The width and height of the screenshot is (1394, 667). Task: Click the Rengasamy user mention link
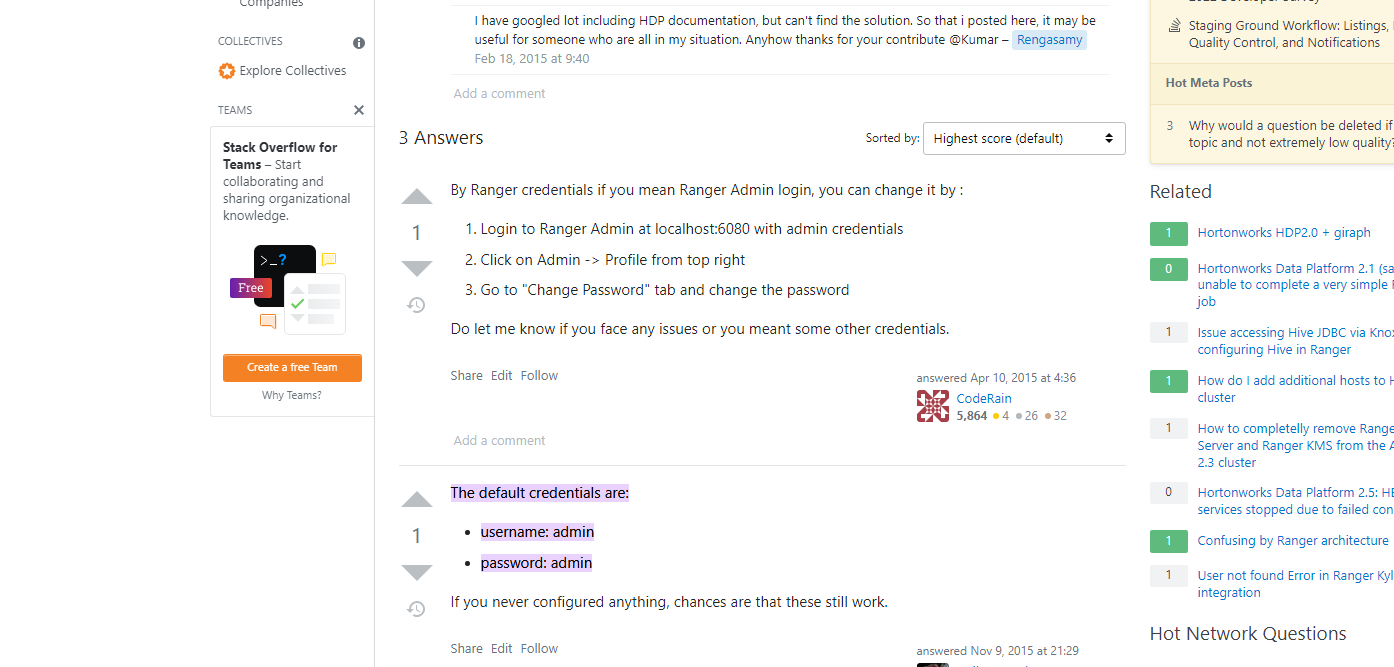(x=1048, y=39)
